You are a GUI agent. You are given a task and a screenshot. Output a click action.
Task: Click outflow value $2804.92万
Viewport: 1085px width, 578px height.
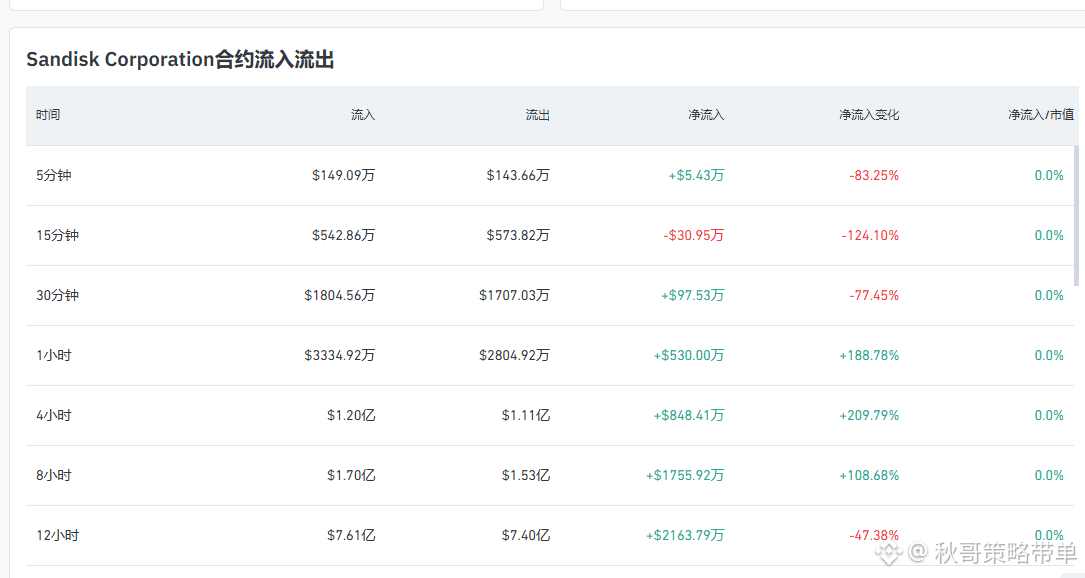coord(514,356)
